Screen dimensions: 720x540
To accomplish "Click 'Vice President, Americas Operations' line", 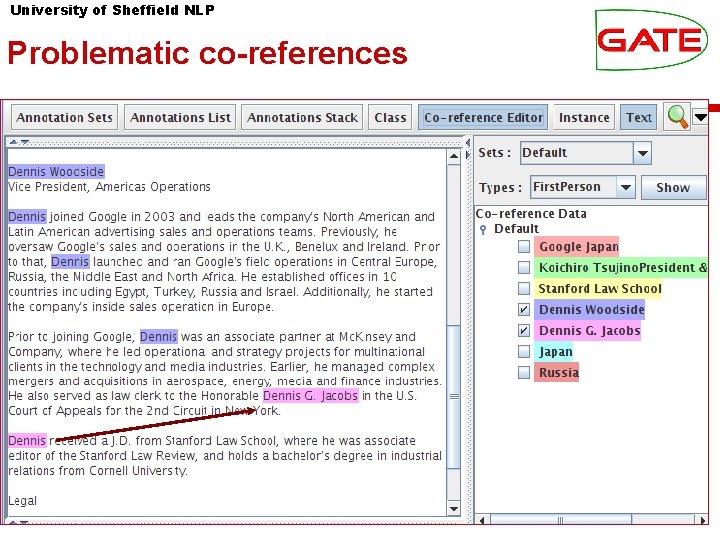I will (x=109, y=187).
